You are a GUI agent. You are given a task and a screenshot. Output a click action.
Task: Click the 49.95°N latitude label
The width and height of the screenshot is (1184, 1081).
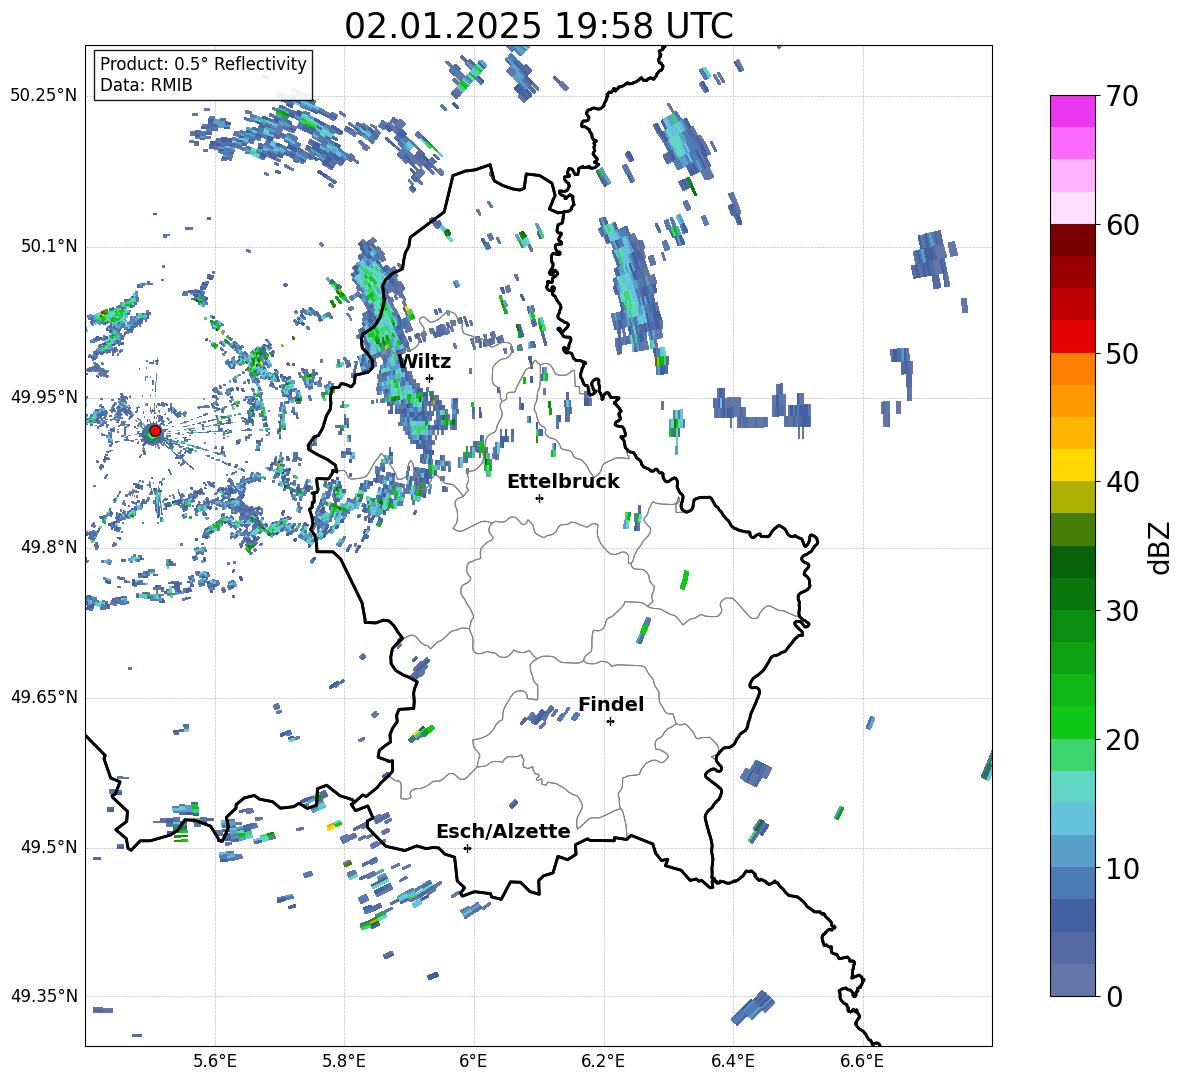[44, 396]
